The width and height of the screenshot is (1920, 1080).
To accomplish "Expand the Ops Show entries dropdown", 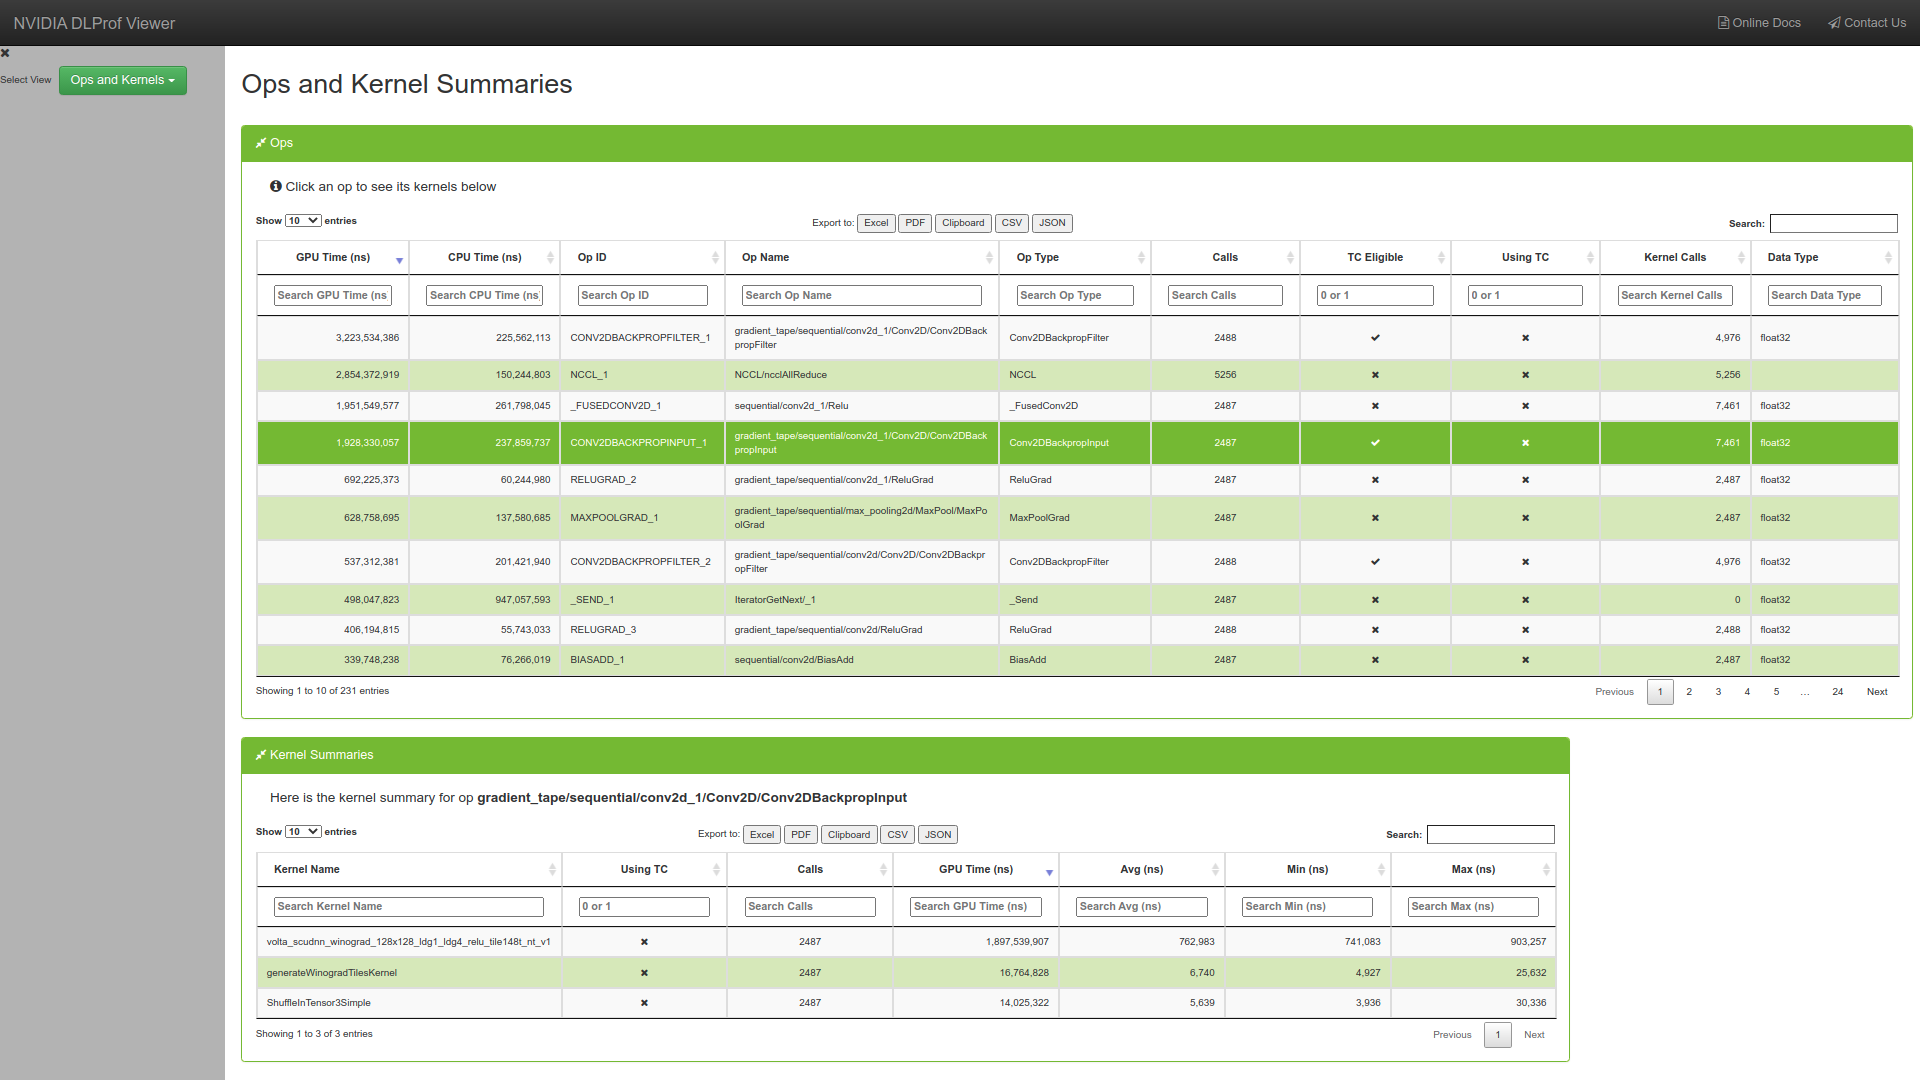I will tap(303, 221).
